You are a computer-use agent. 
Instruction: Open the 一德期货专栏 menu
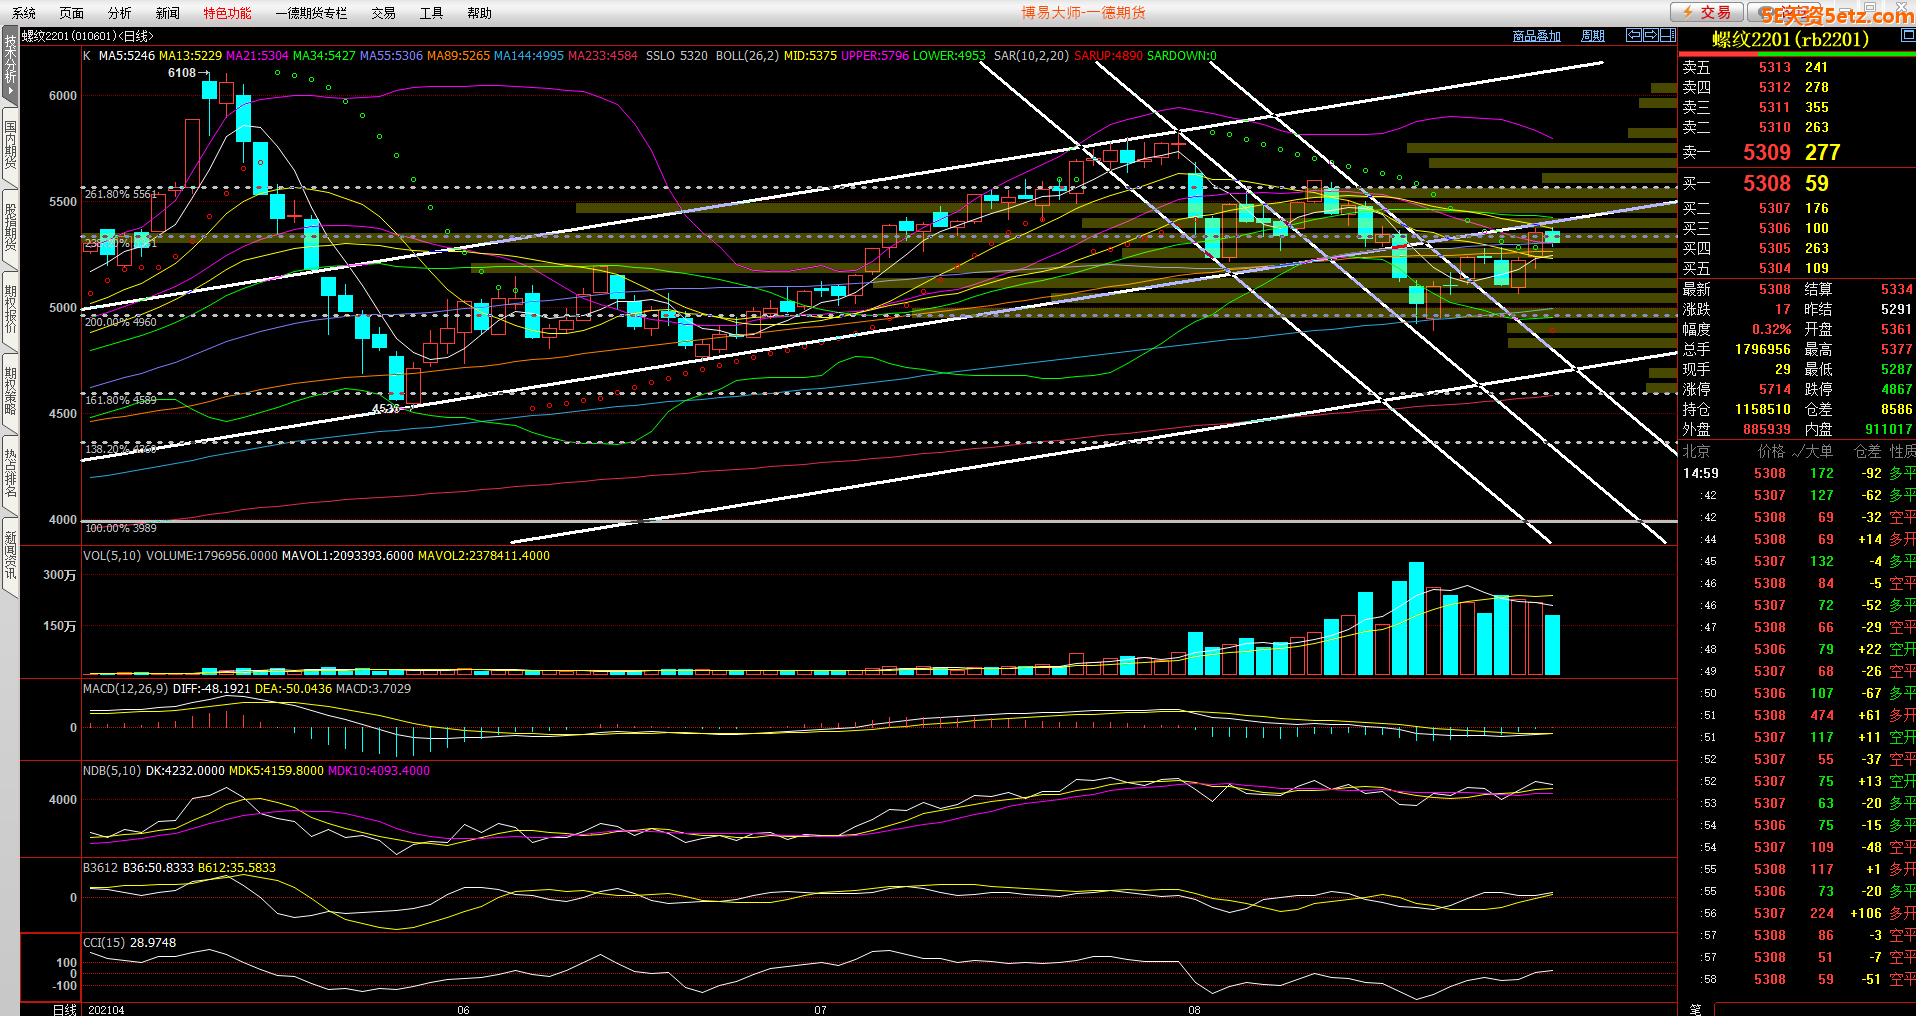(x=311, y=13)
